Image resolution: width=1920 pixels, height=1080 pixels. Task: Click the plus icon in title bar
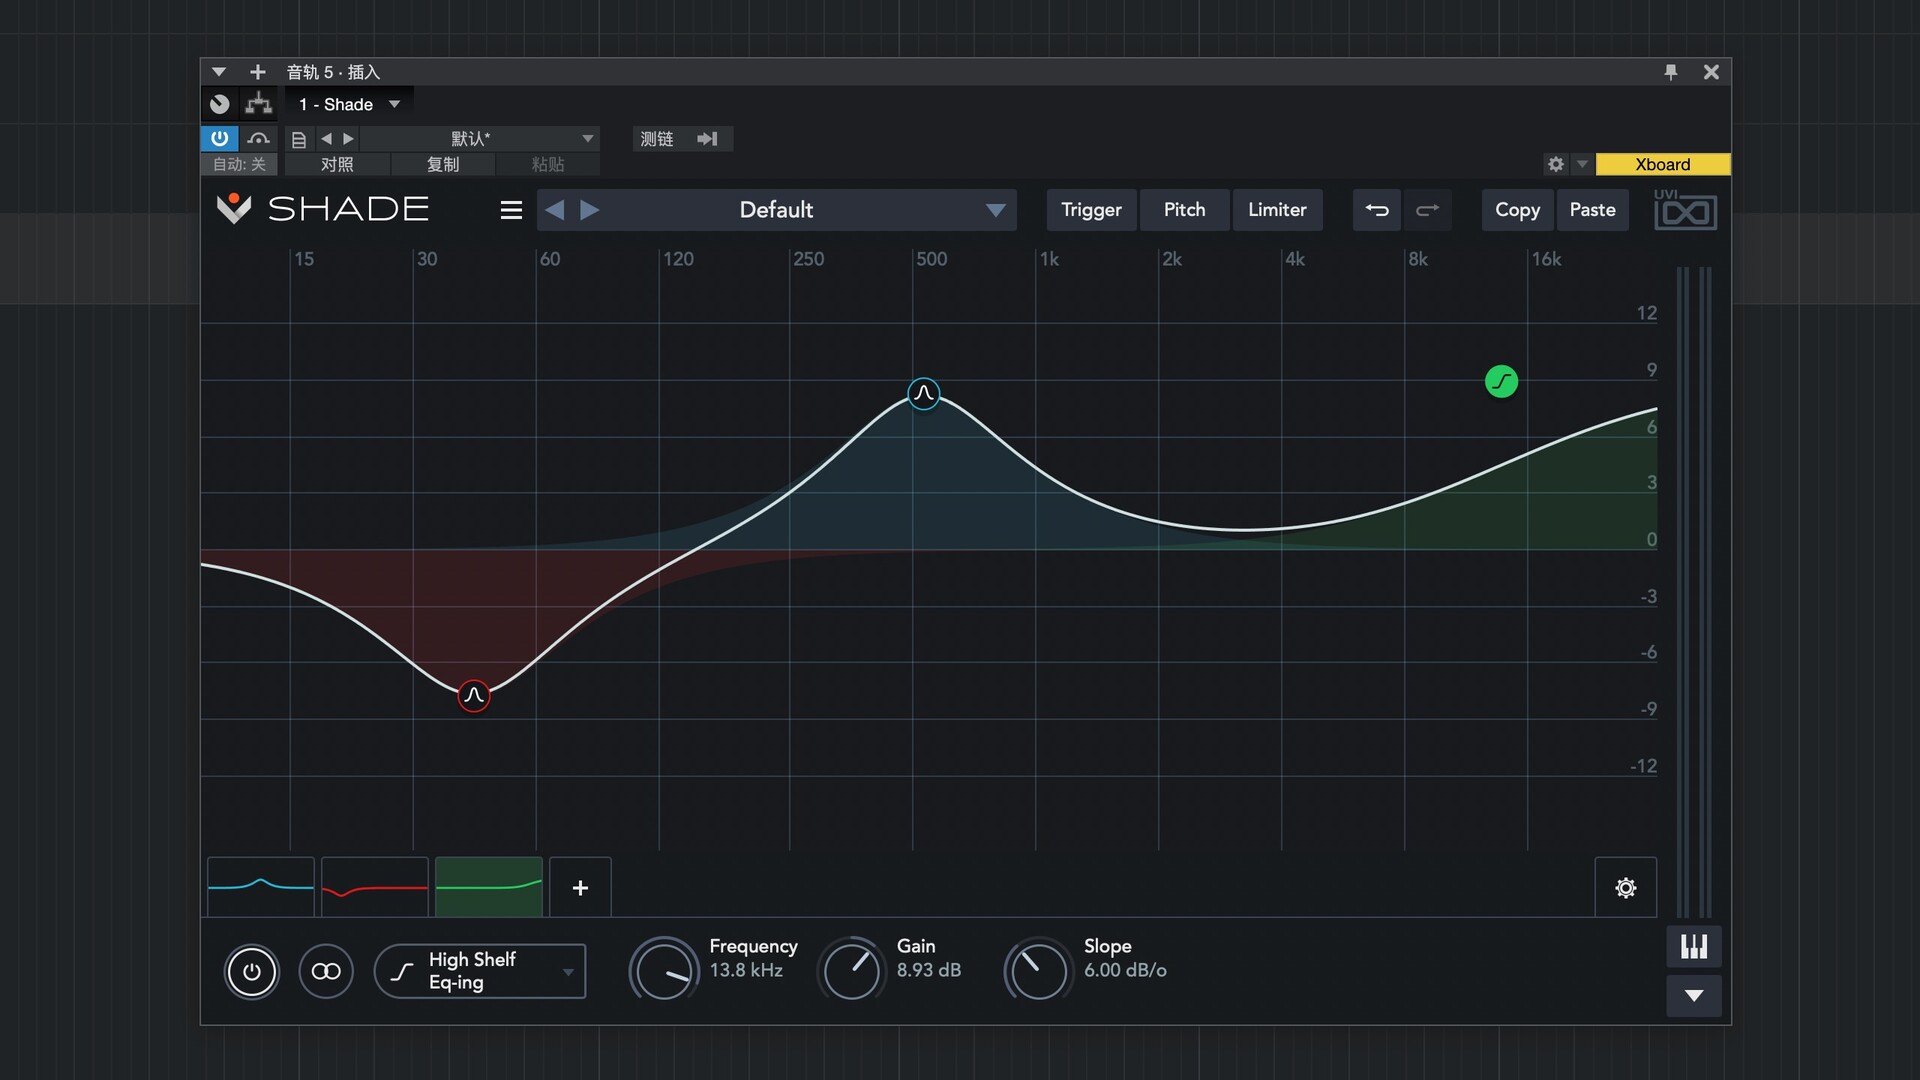click(257, 72)
